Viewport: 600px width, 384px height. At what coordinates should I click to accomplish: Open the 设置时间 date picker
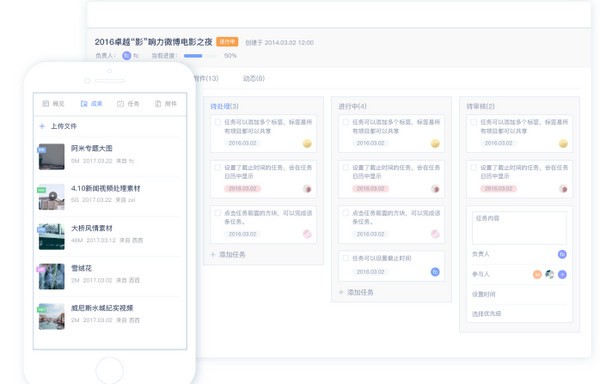(x=519, y=294)
